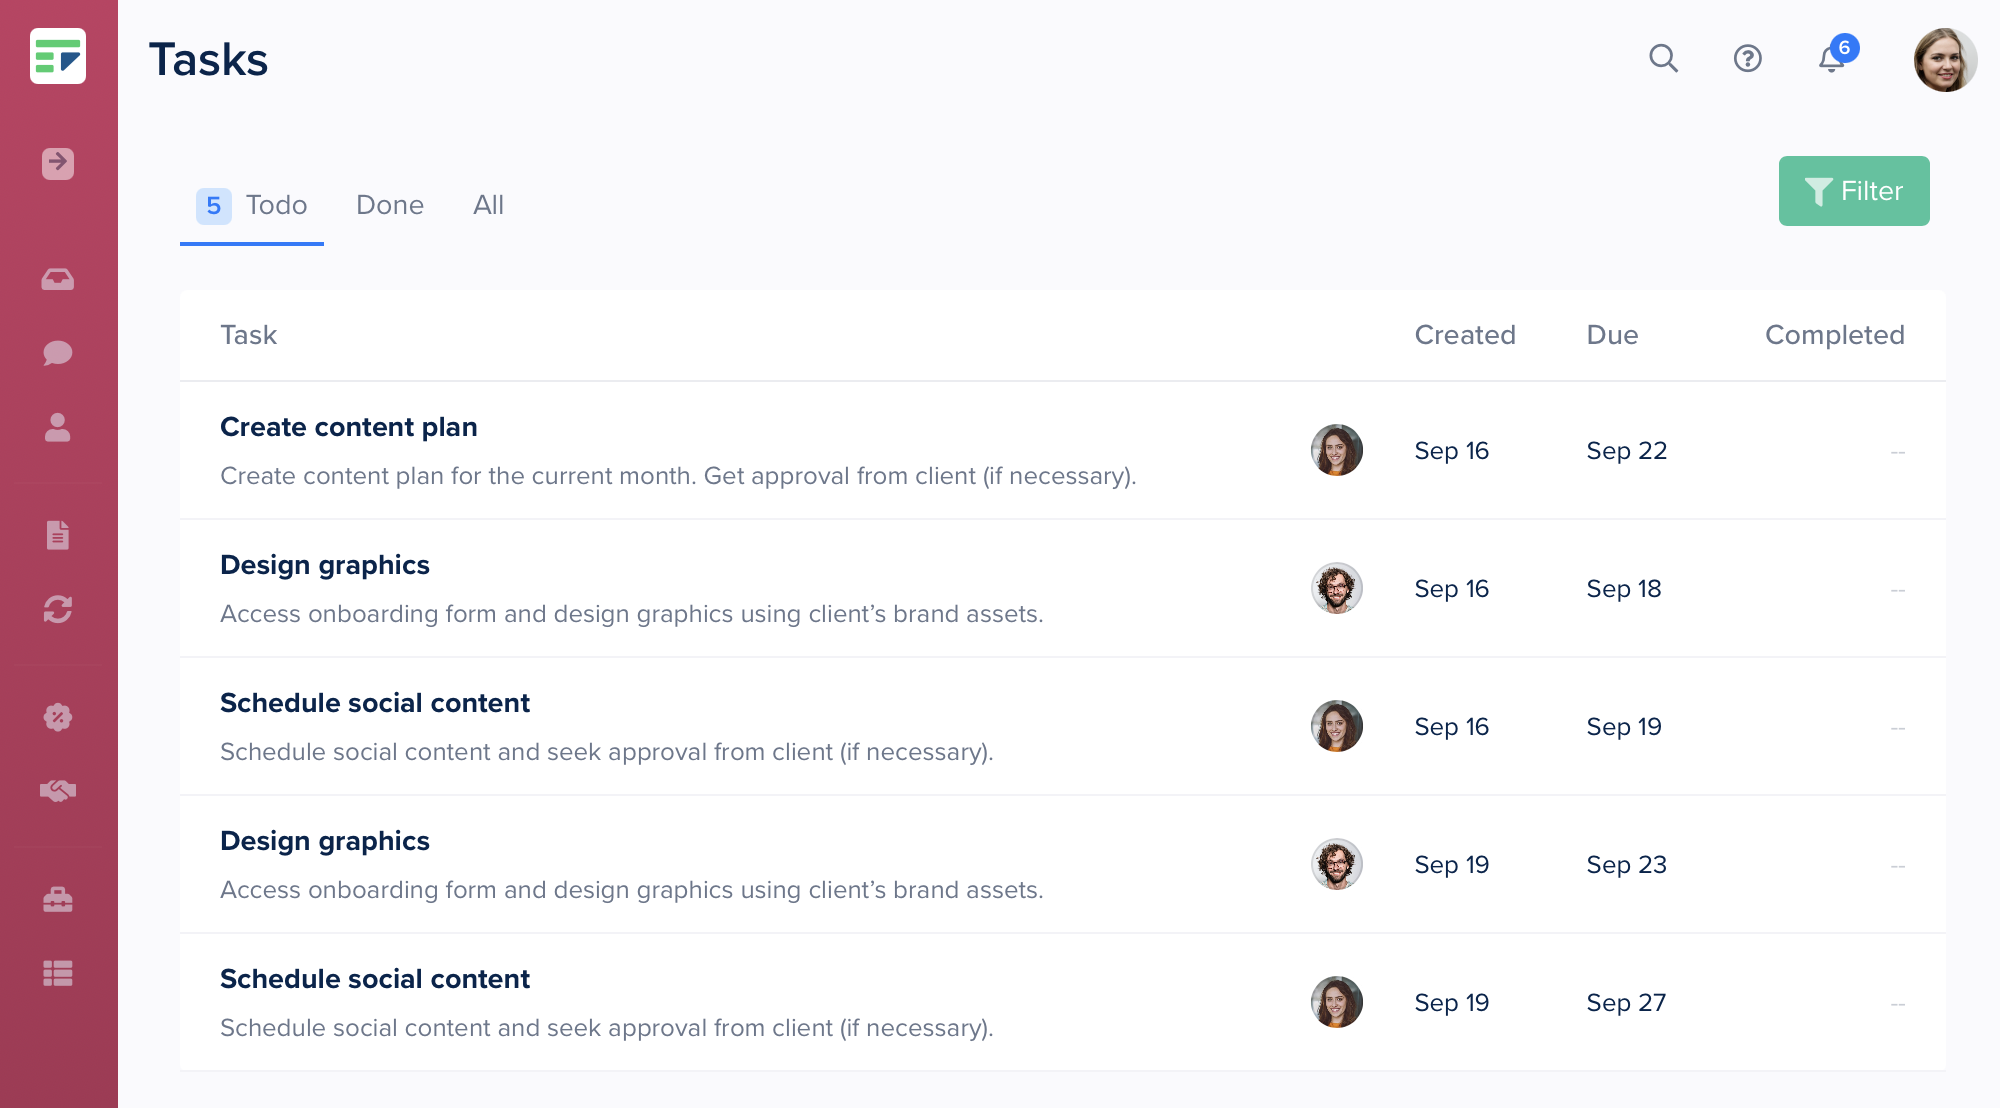Click the contacts person icon in sidebar

59,424
